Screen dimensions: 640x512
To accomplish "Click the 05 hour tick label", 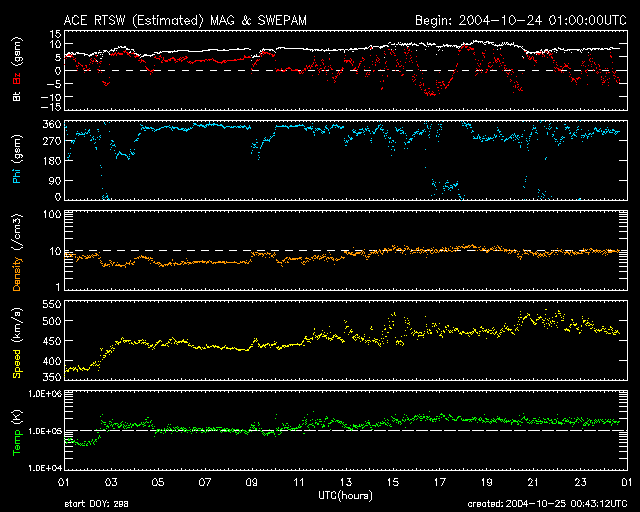I will 158,483.
